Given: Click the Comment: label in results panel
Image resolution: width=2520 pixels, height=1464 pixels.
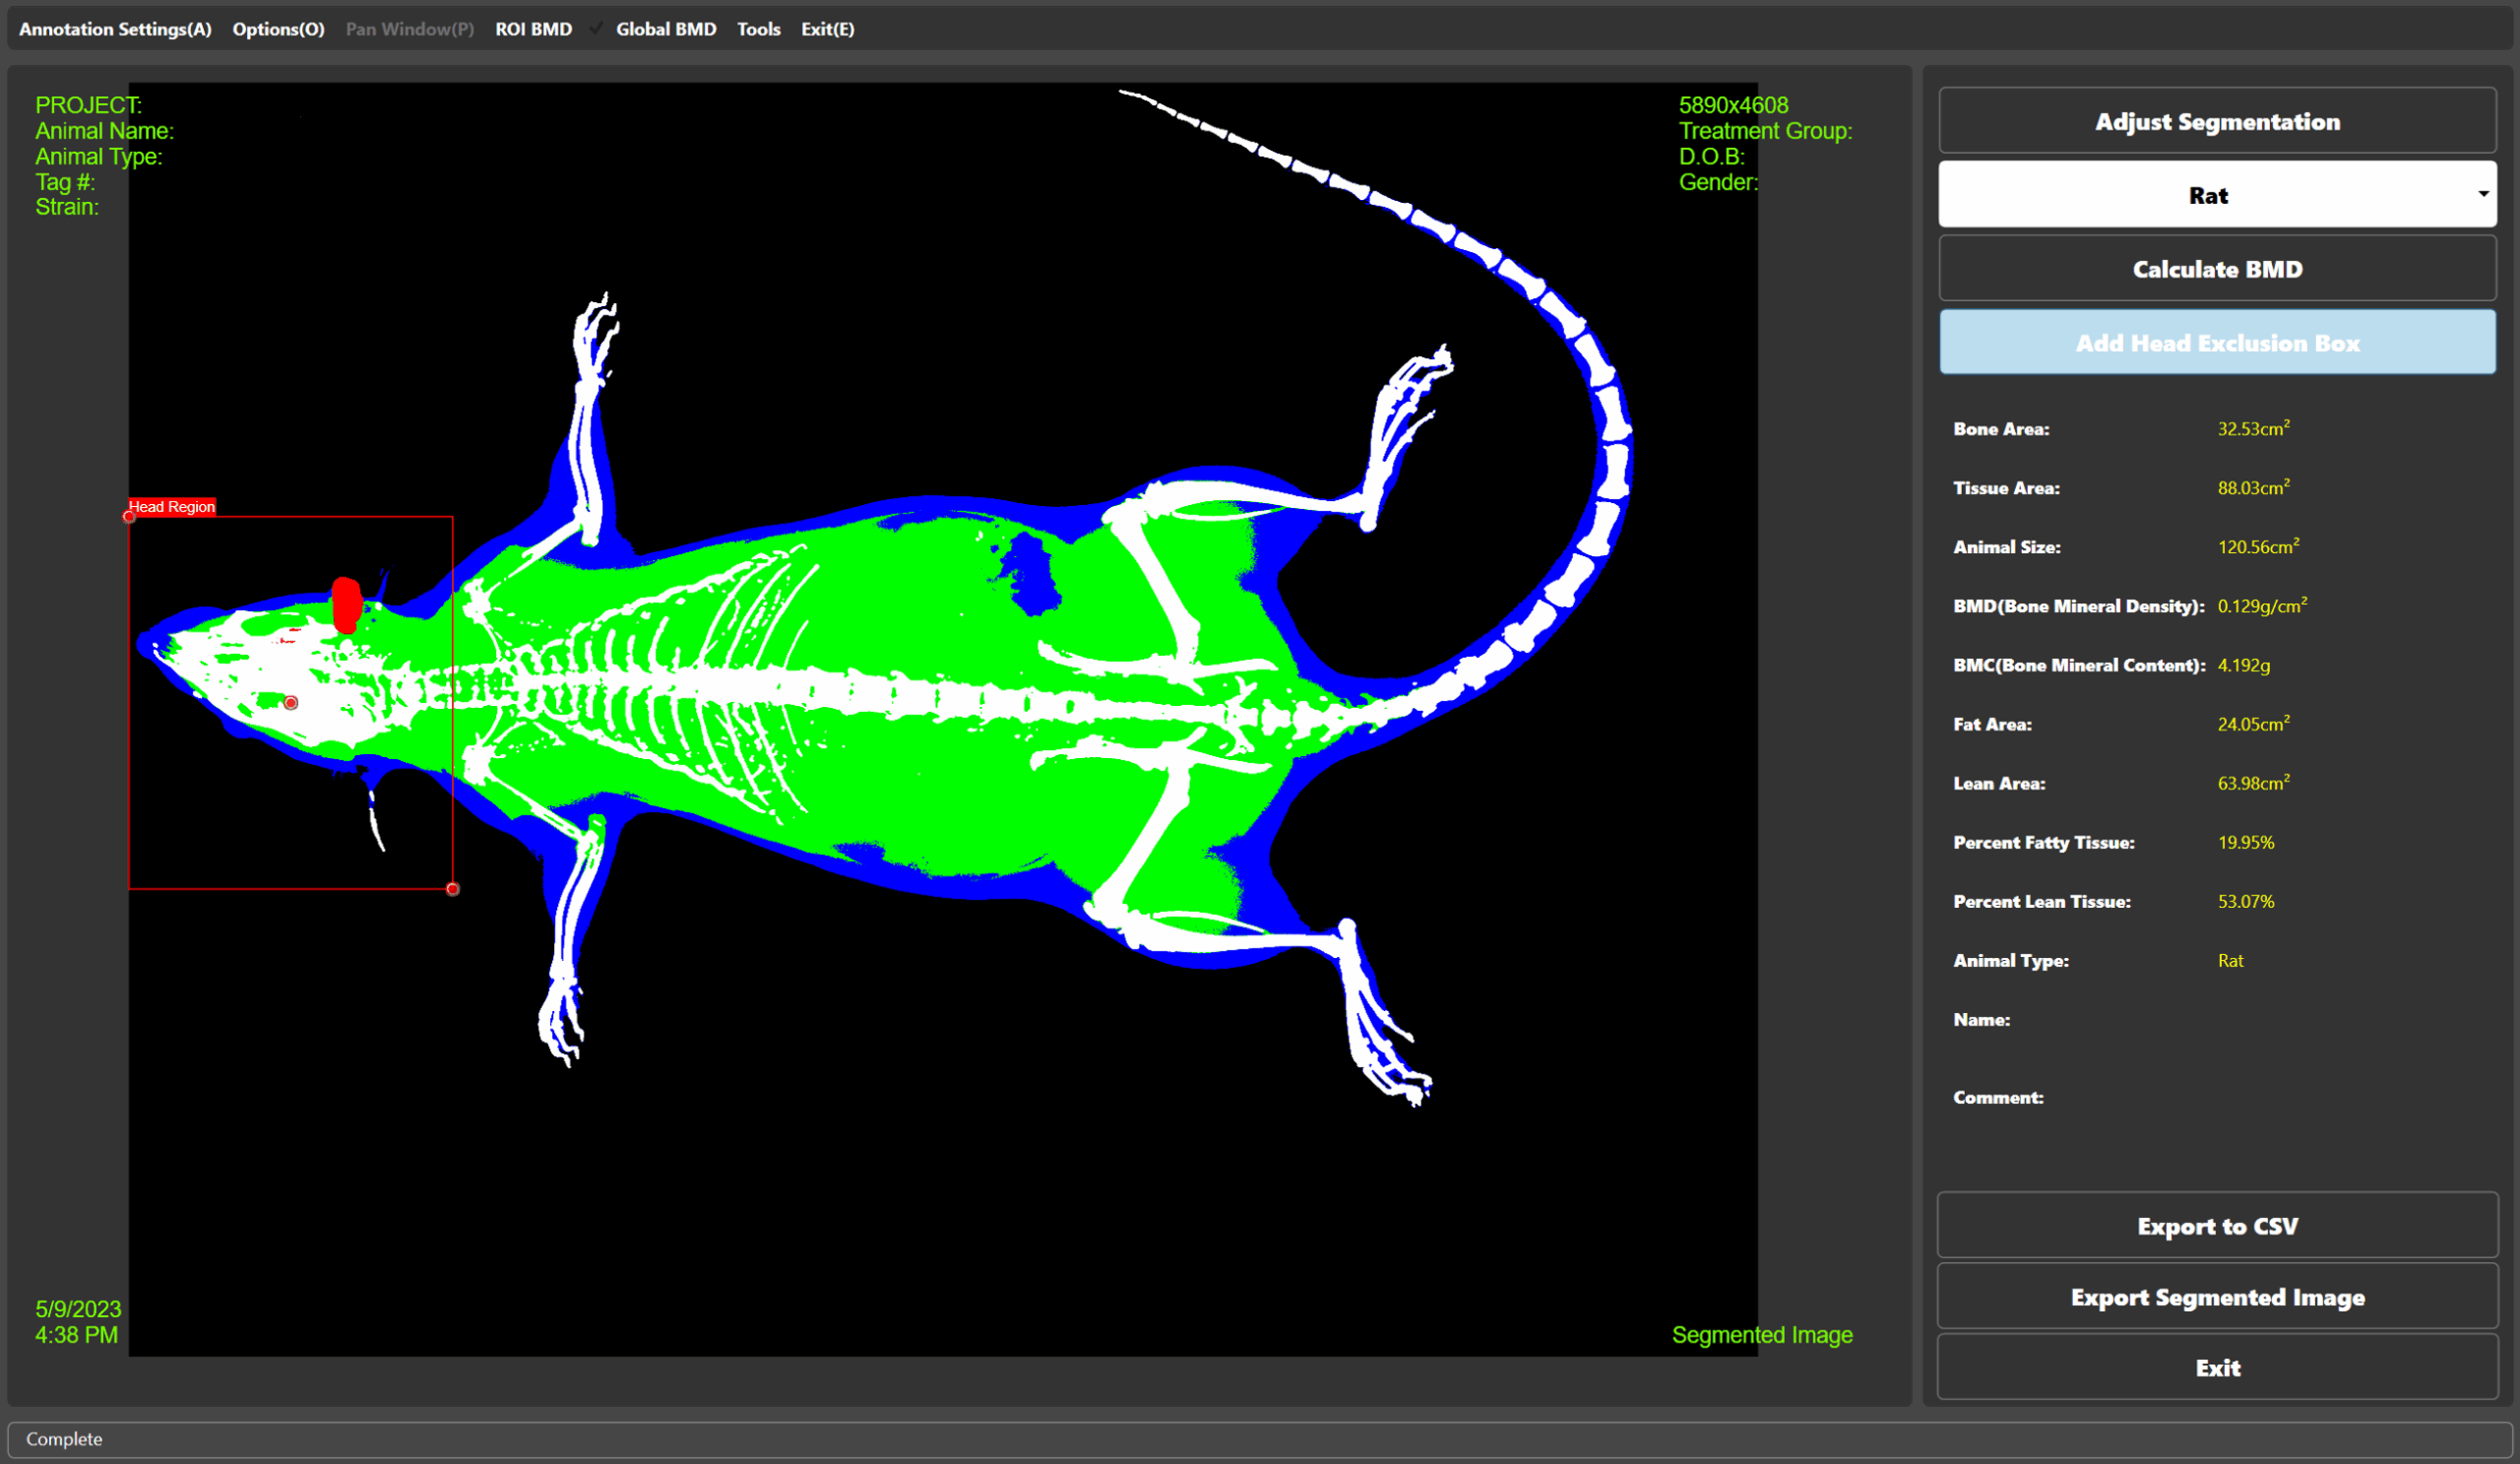Looking at the screenshot, I should [1998, 1097].
